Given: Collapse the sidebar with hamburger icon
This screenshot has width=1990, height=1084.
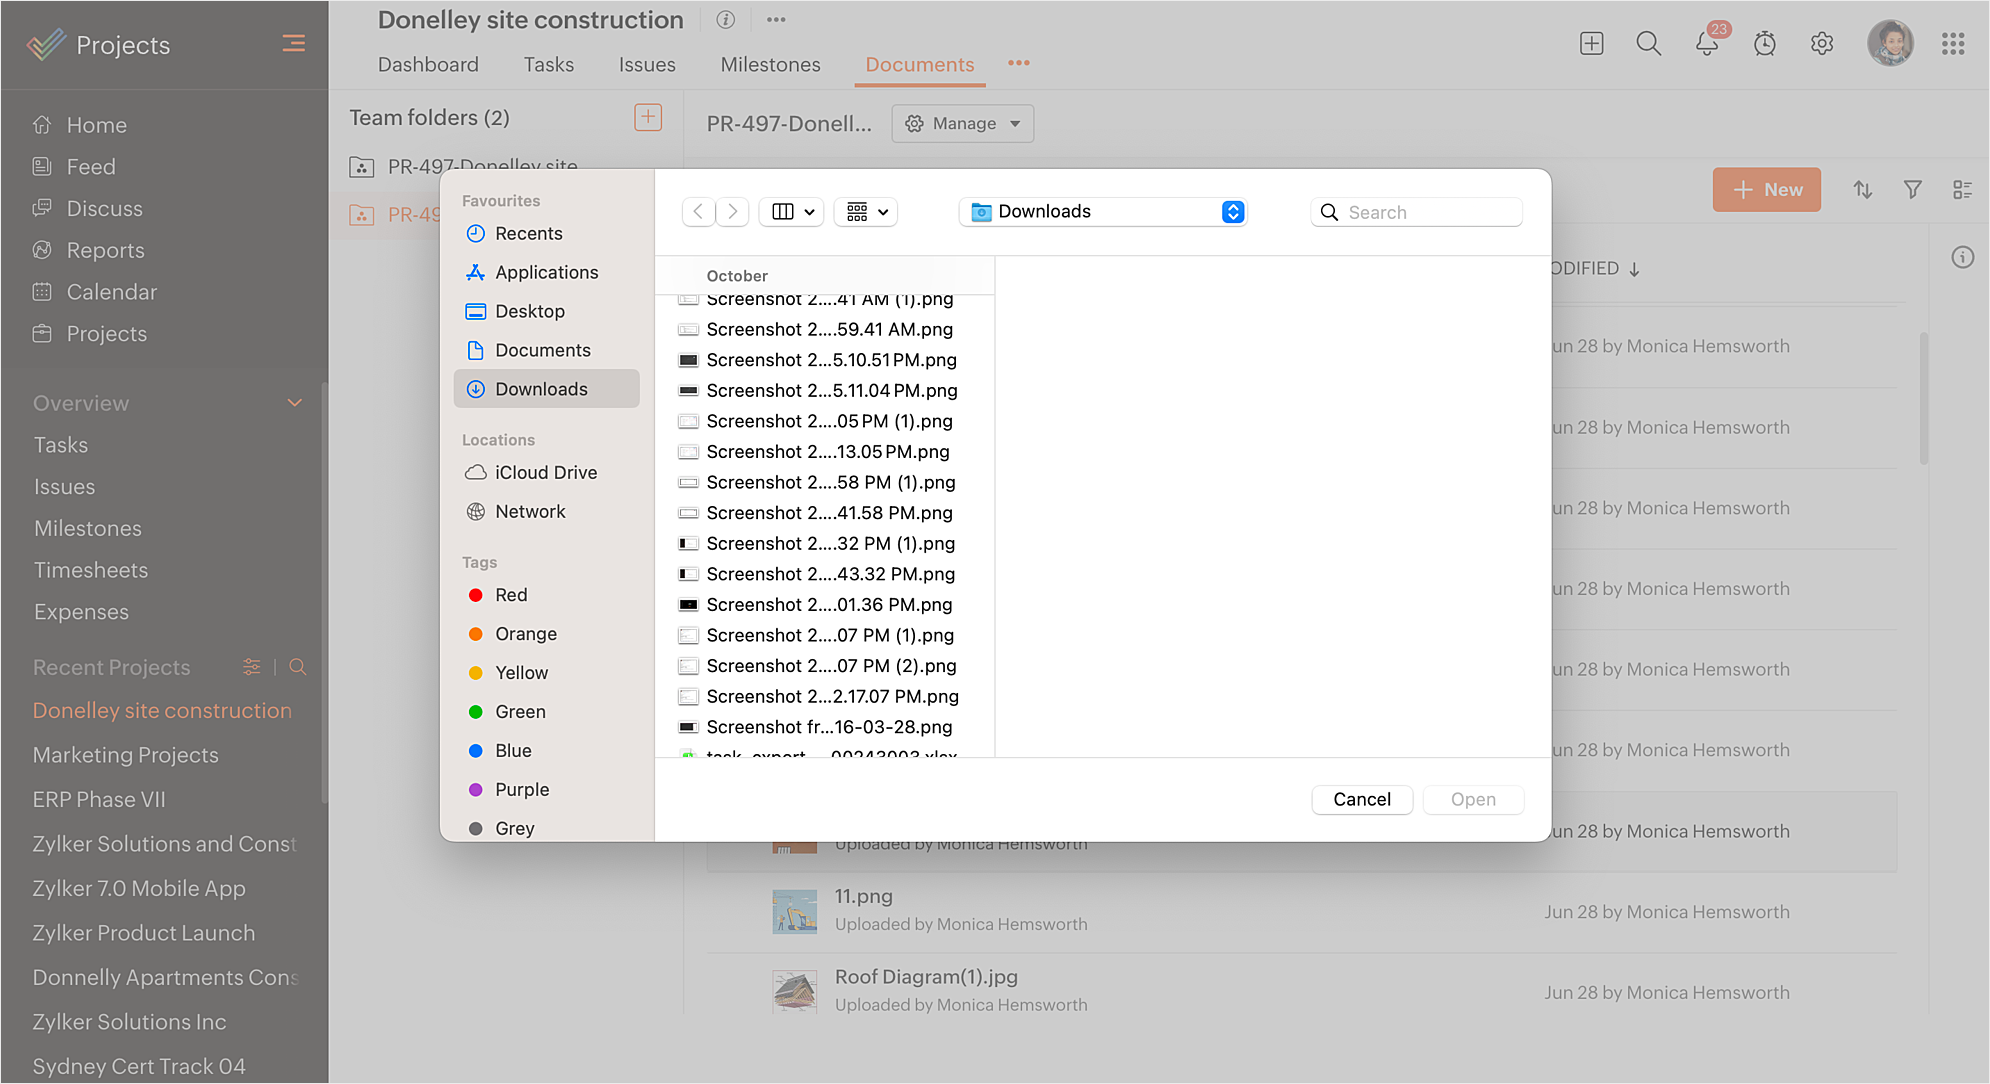Looking at the screenshot, I should point(293,44).
